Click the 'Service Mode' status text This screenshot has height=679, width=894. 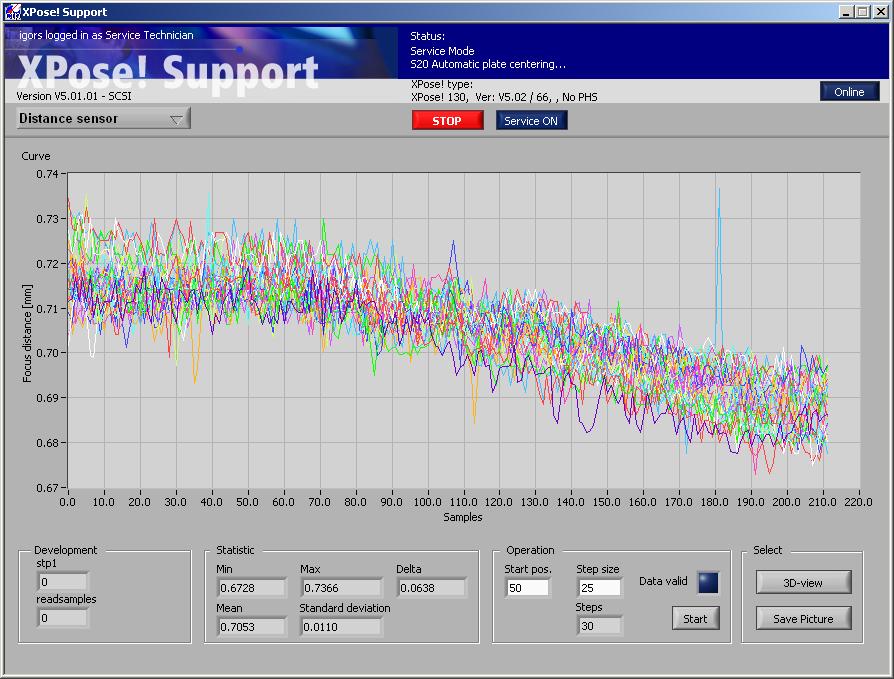pos(442,51)
